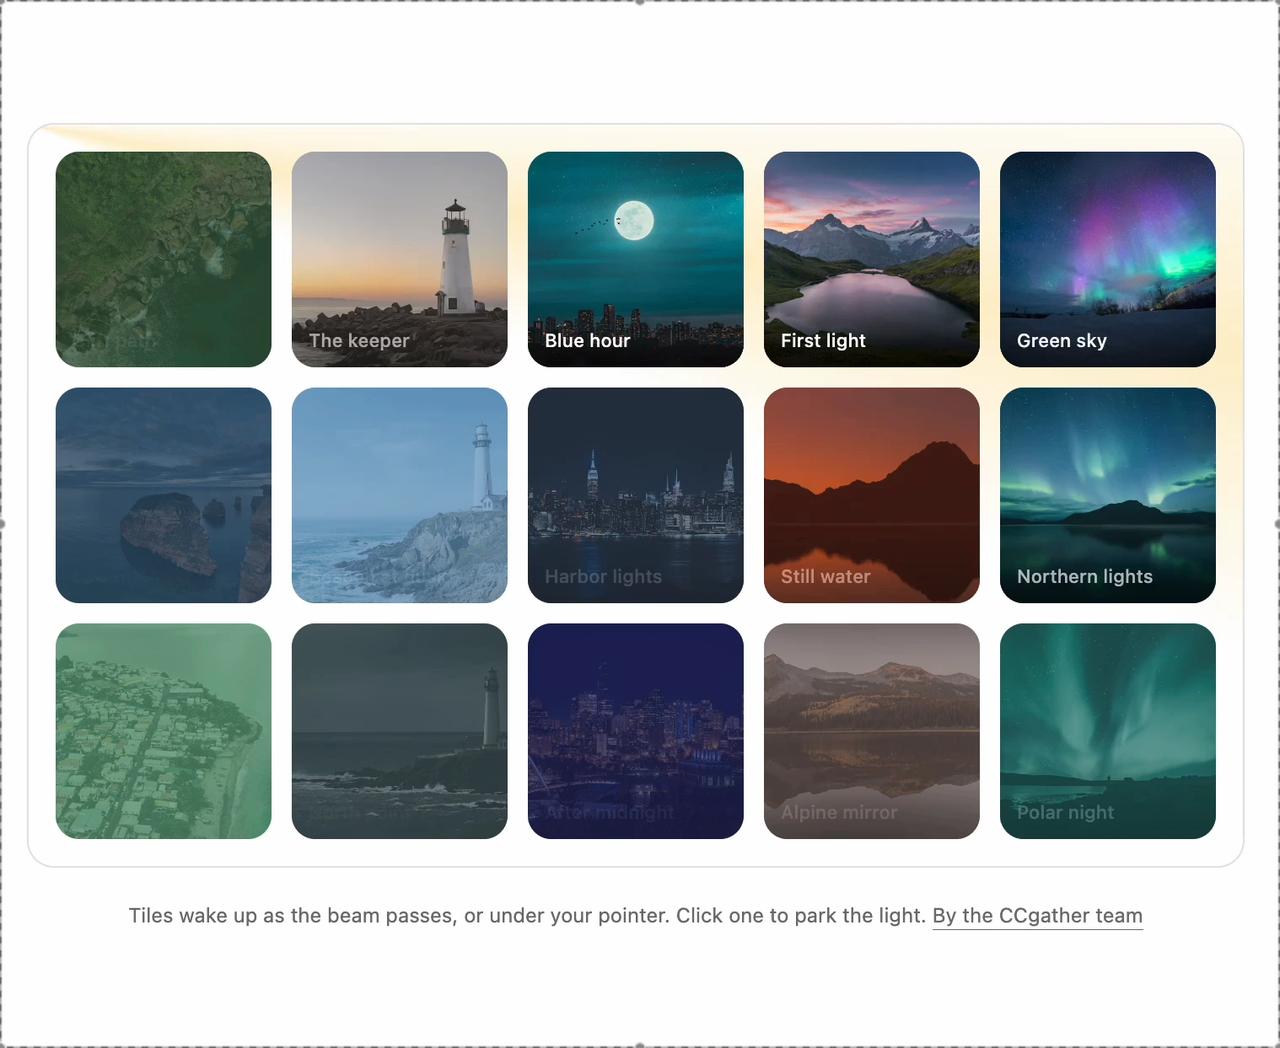Screen dimensions: 1280x1048
Task: Select the 'Still water' sunset tile
Action: click(871, 495)
